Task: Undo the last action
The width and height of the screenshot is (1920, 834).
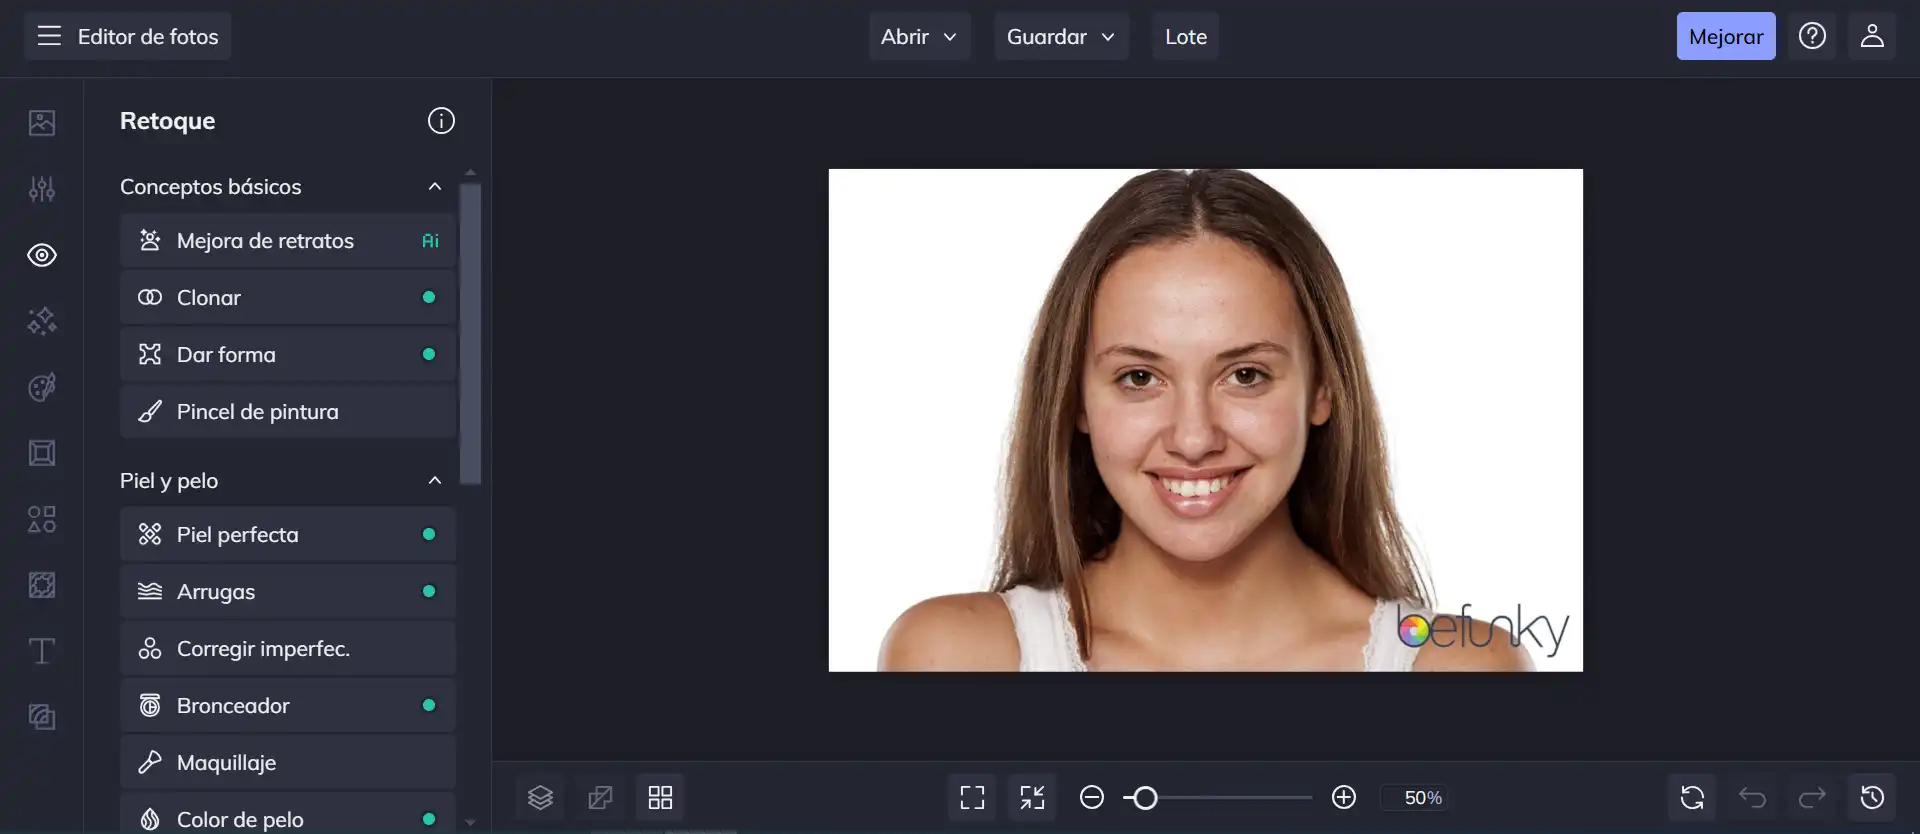Action: coord(1752,798)
